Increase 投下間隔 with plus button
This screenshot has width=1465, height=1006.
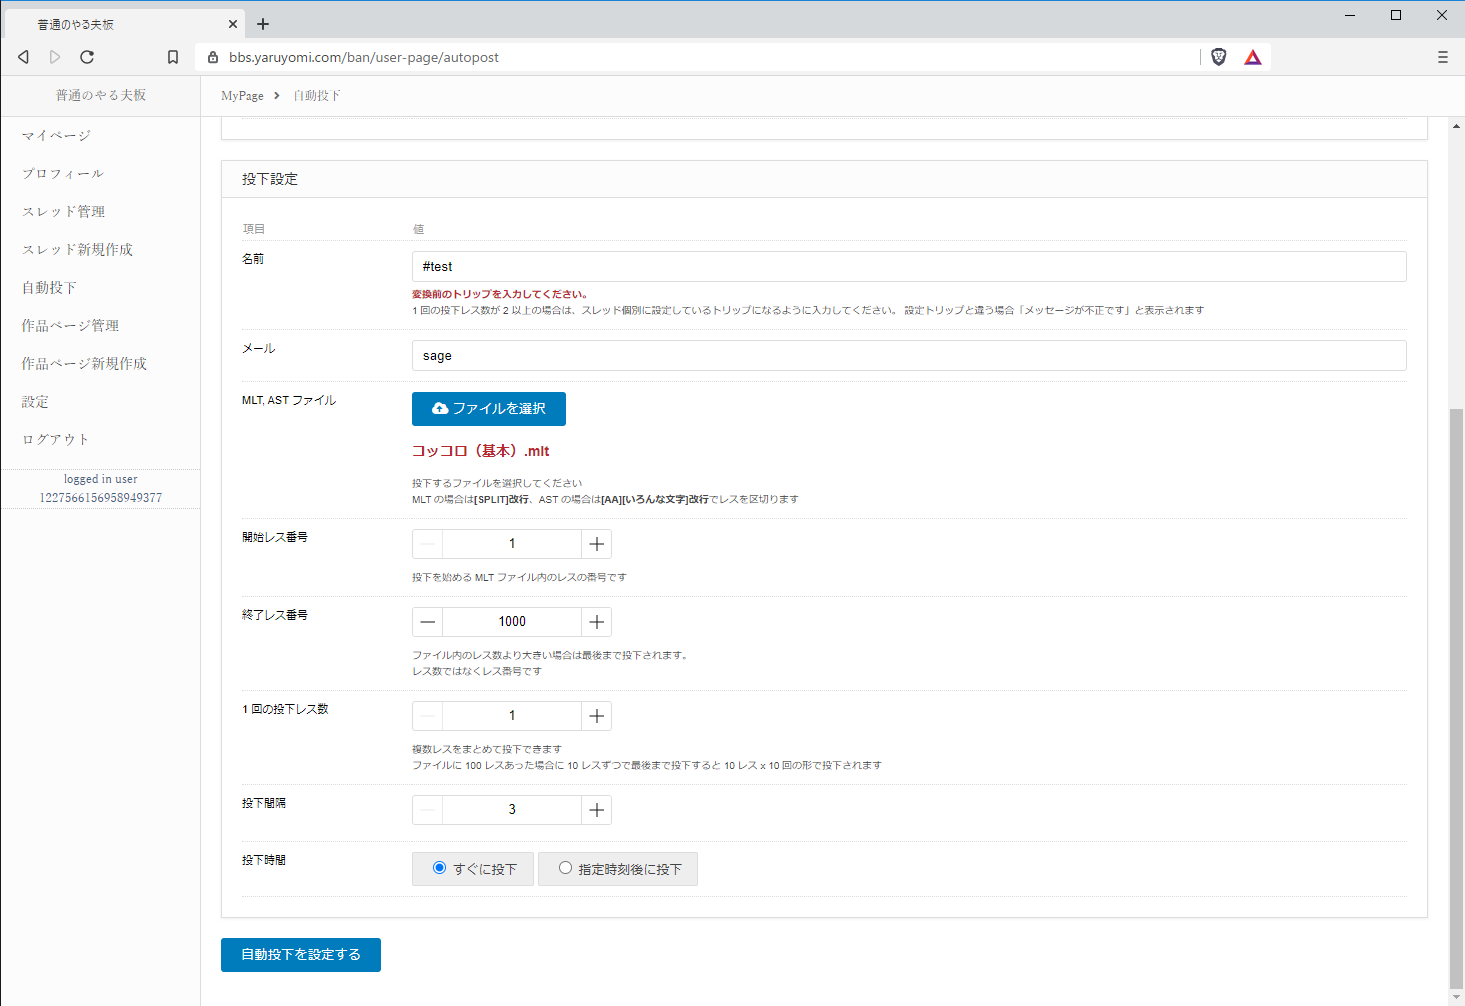tap(597, 810)
